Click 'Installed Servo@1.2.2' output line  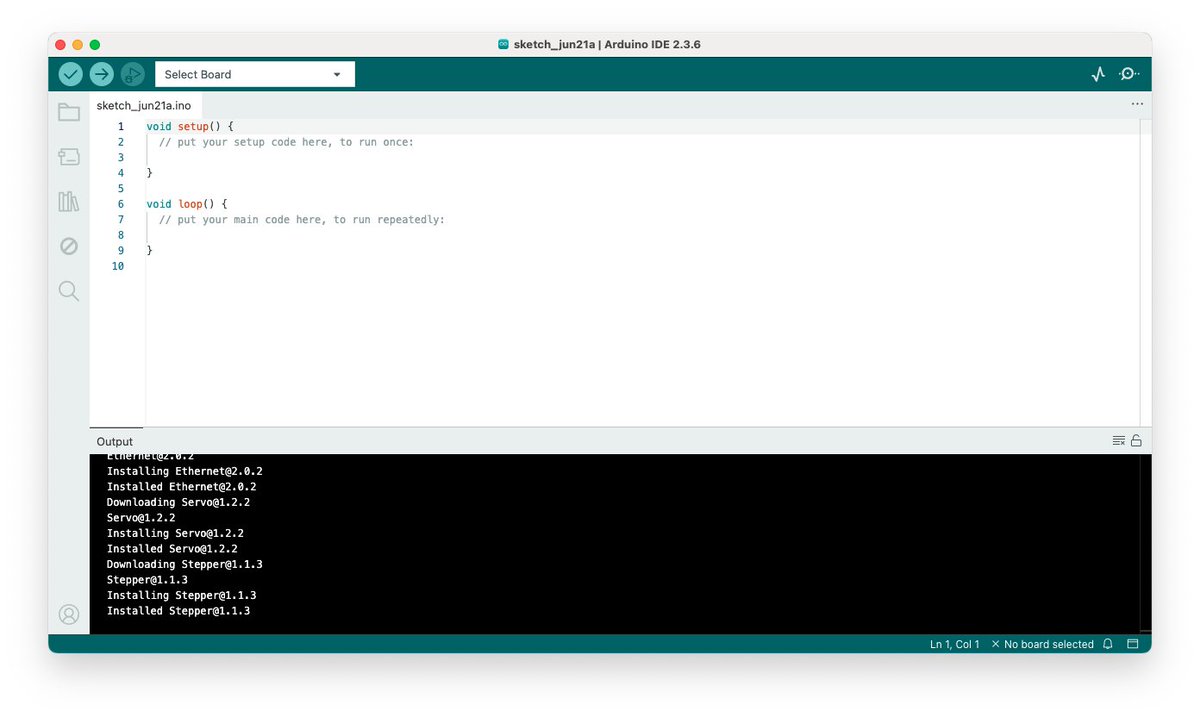[x=173, y=549]
